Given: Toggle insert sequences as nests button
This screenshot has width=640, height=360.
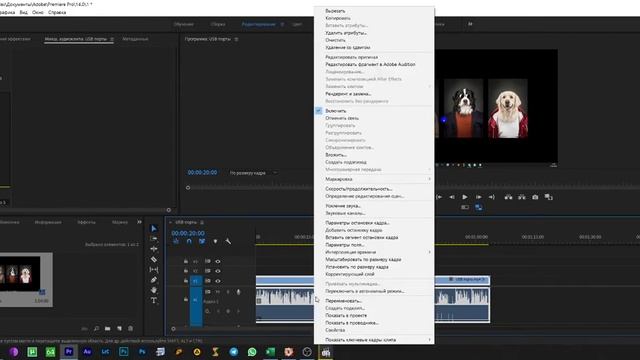Looking at the screenshot, I should point(176,241).
